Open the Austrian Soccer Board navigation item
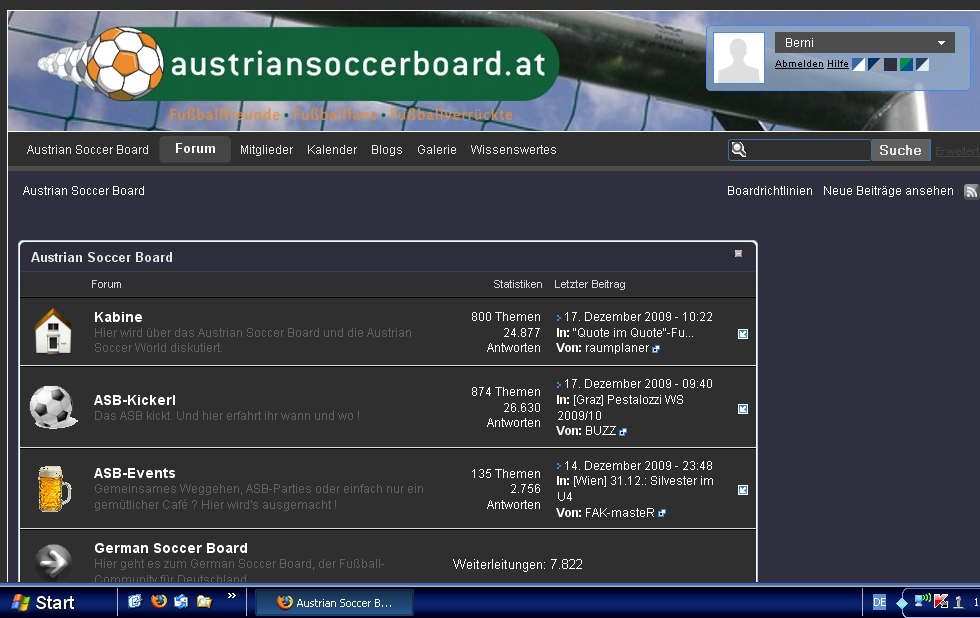Image resolution: width=980 pixels, height=618 pixels. tap(88, 150)
